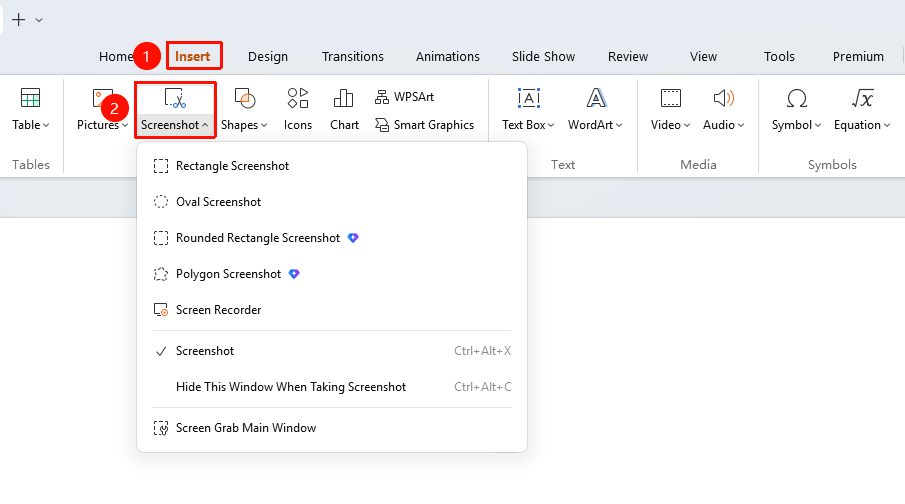Viewport: 905px width, 504px height.
Task: Choose Rectangle Screenshot from menu
Action: (x=332, y=166)
